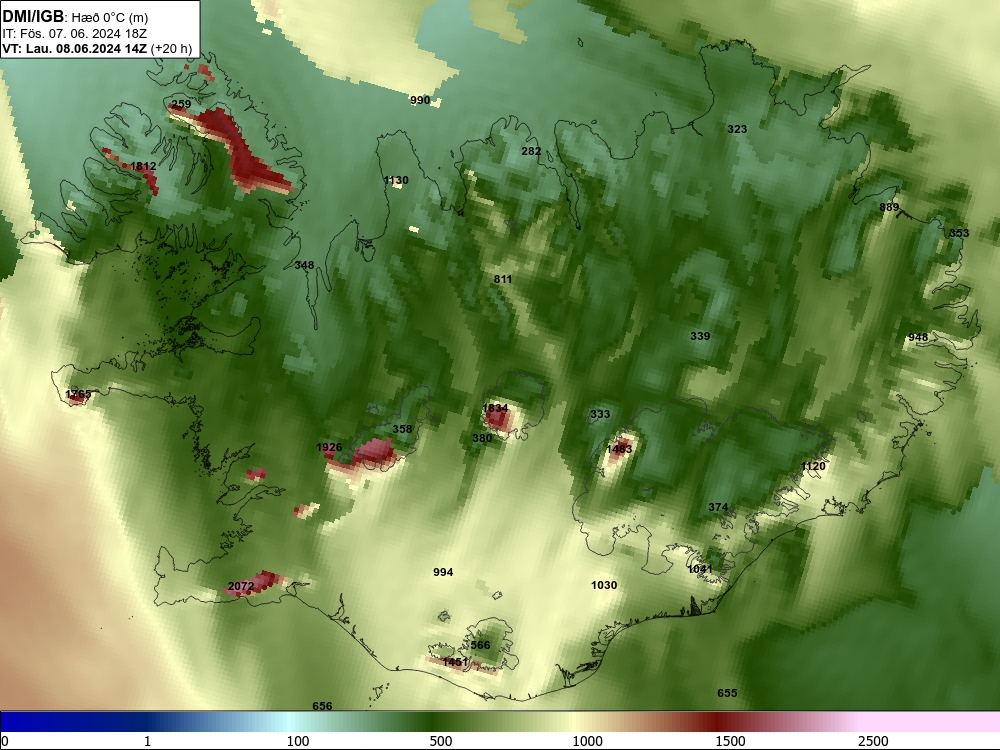
Task: Click the 1451 value label
Action: pyautogui.click(x=455, y=663)
